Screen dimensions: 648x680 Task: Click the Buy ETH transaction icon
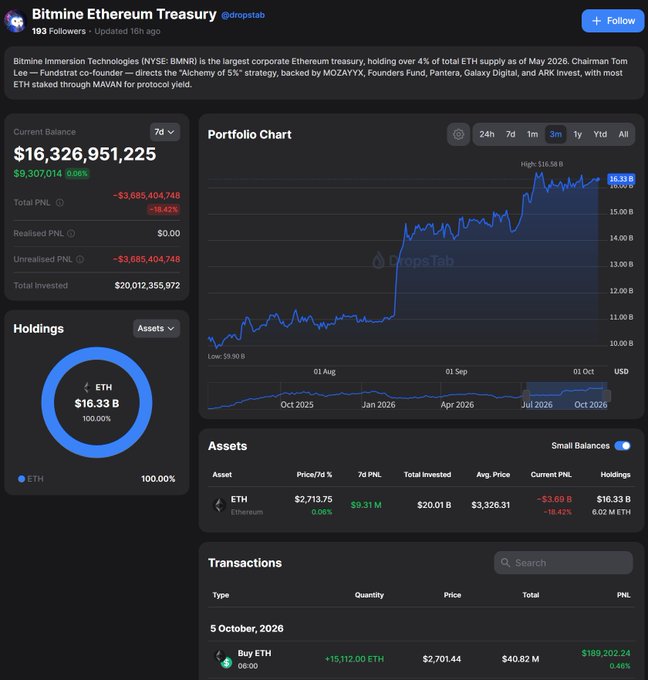coord(223,659)
